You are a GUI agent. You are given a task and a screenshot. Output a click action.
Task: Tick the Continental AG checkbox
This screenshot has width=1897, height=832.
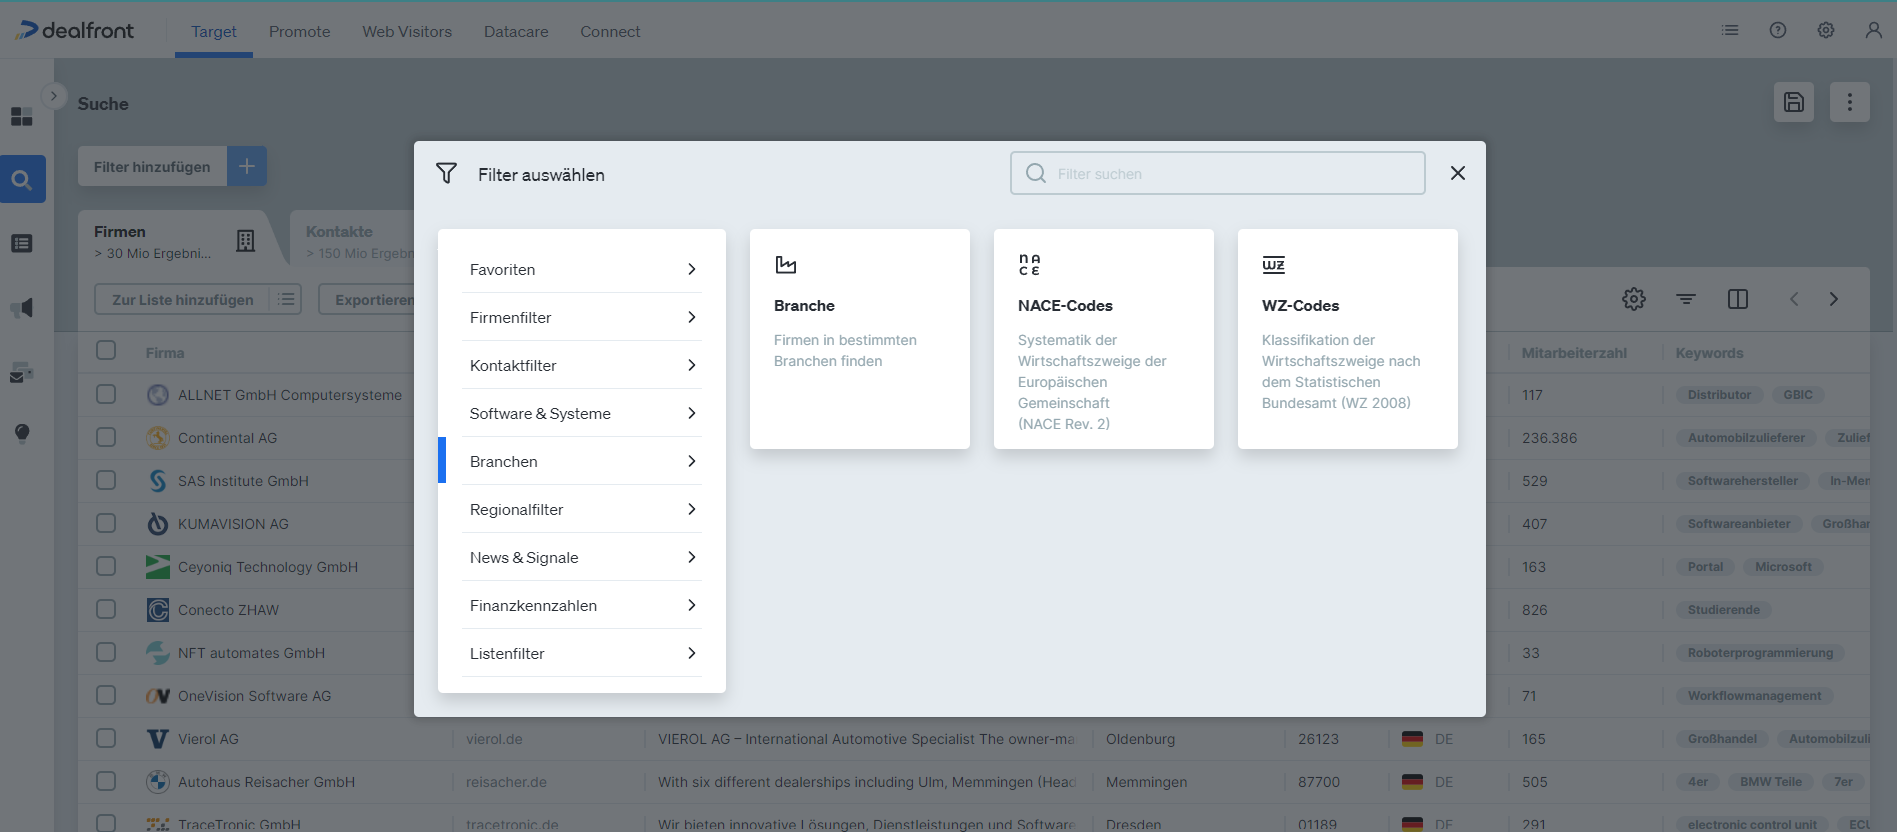tap(106, 437)
